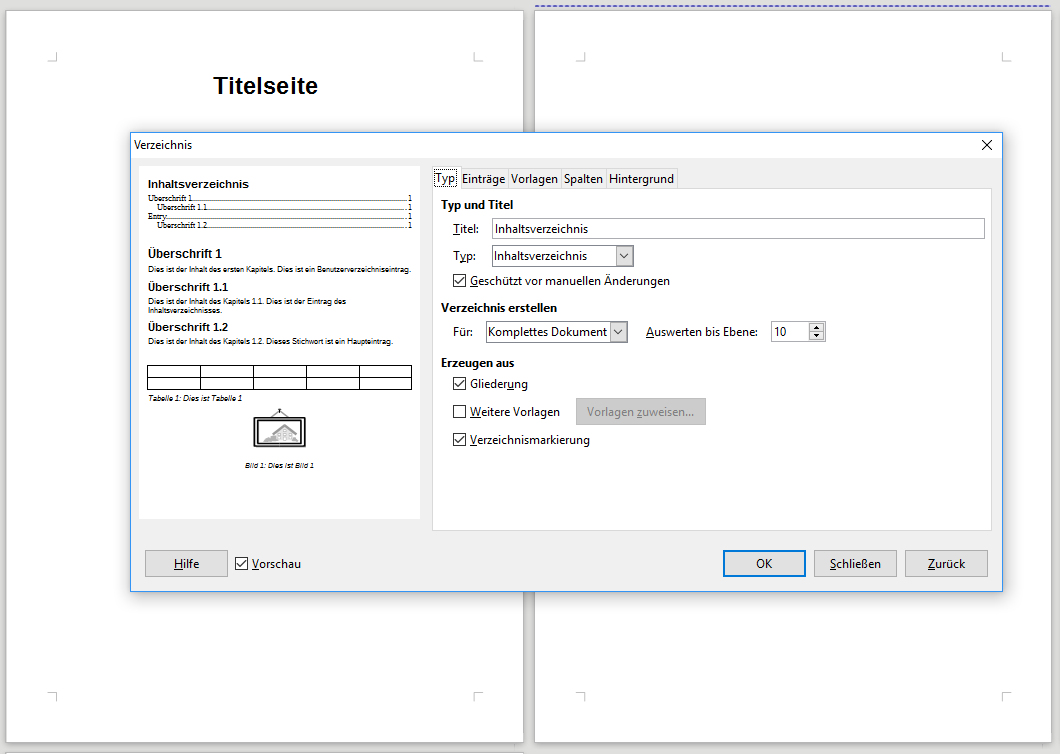The image size is (1060, 754).
Task: Switch to the Einträge tab
Action: point(483,179)
